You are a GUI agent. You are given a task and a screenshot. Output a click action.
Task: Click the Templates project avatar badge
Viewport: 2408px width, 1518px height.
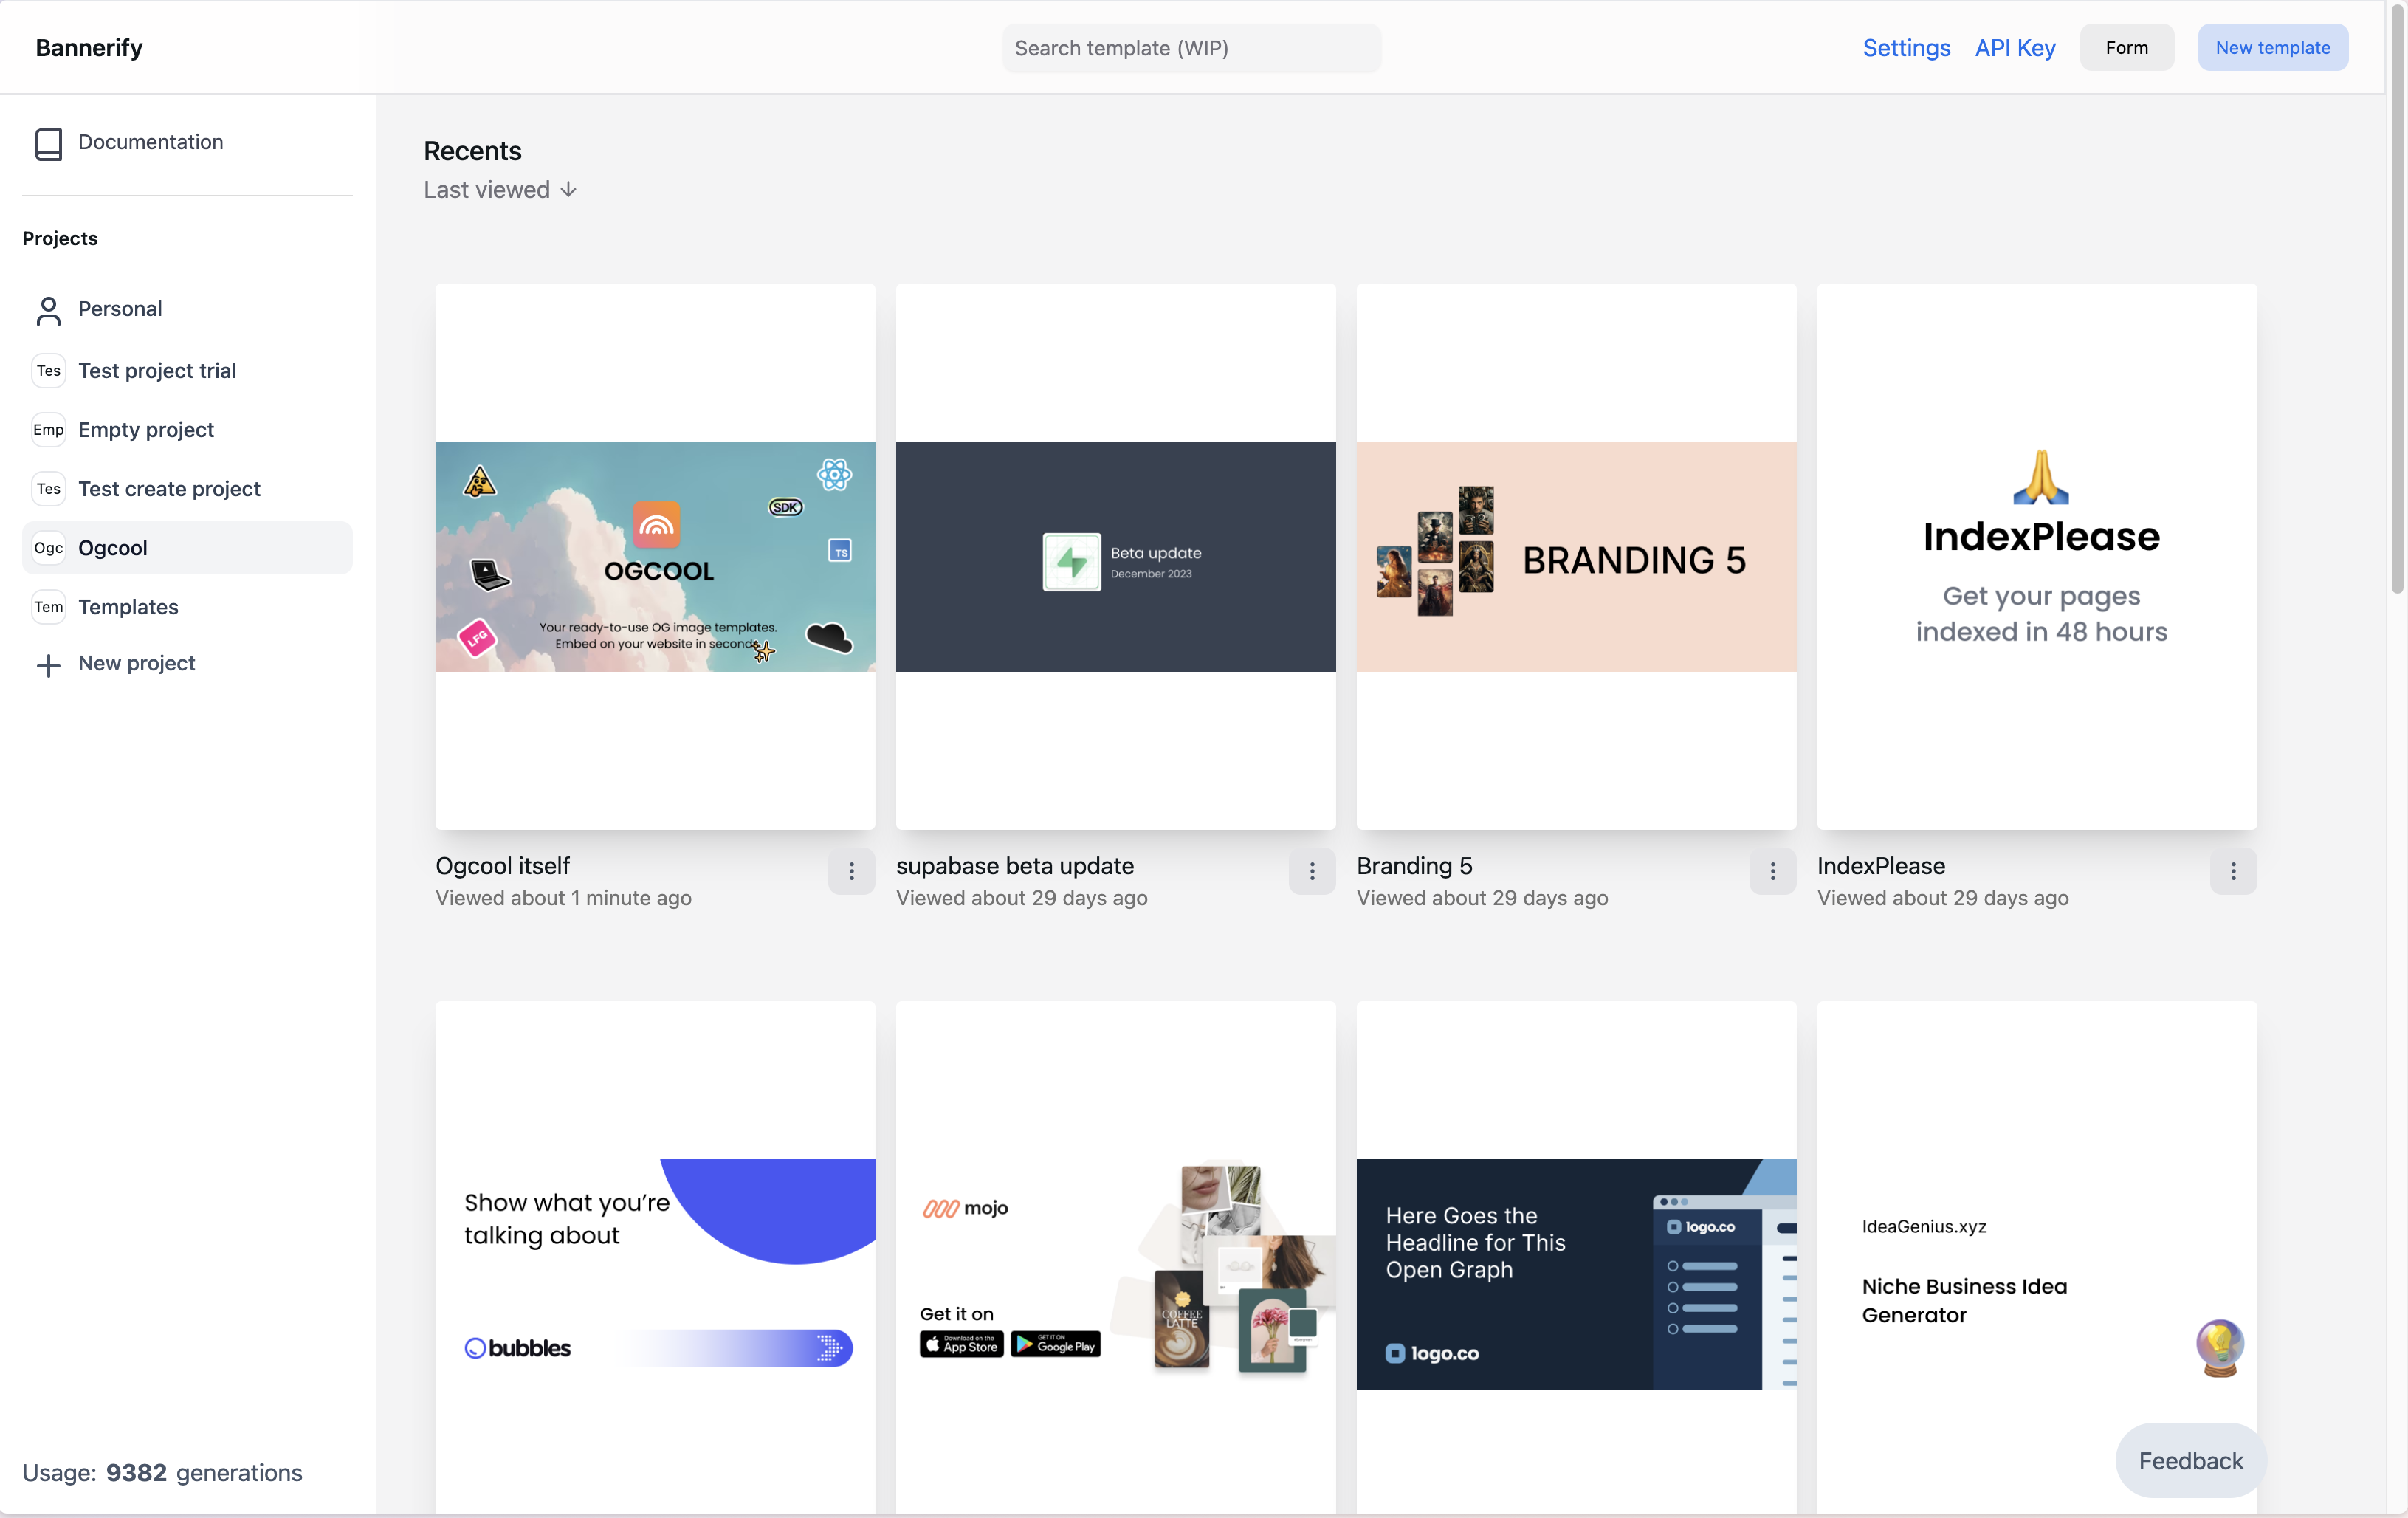click(x=48, y=607)
